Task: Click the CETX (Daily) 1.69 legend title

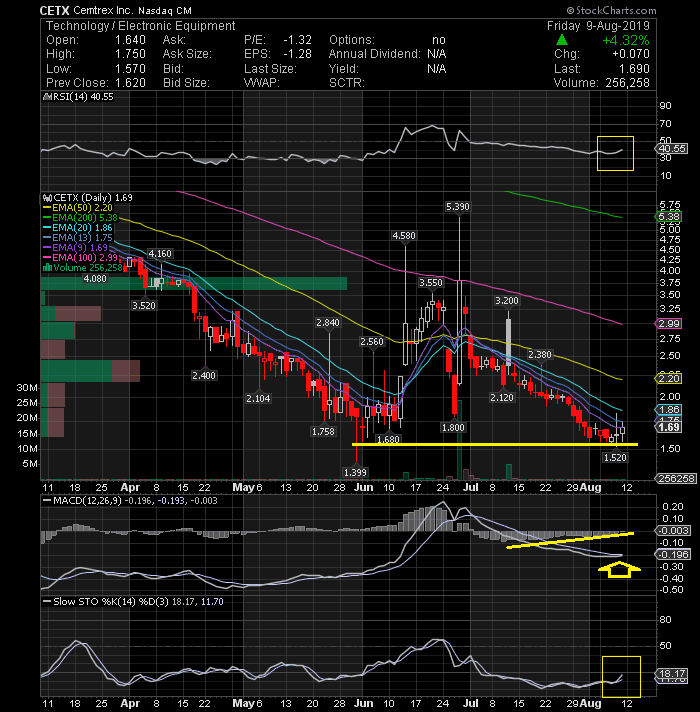Action: point(88,198)
